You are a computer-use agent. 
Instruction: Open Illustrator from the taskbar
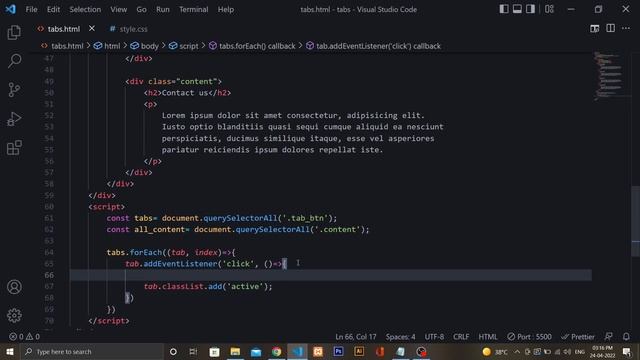[359, 351]
